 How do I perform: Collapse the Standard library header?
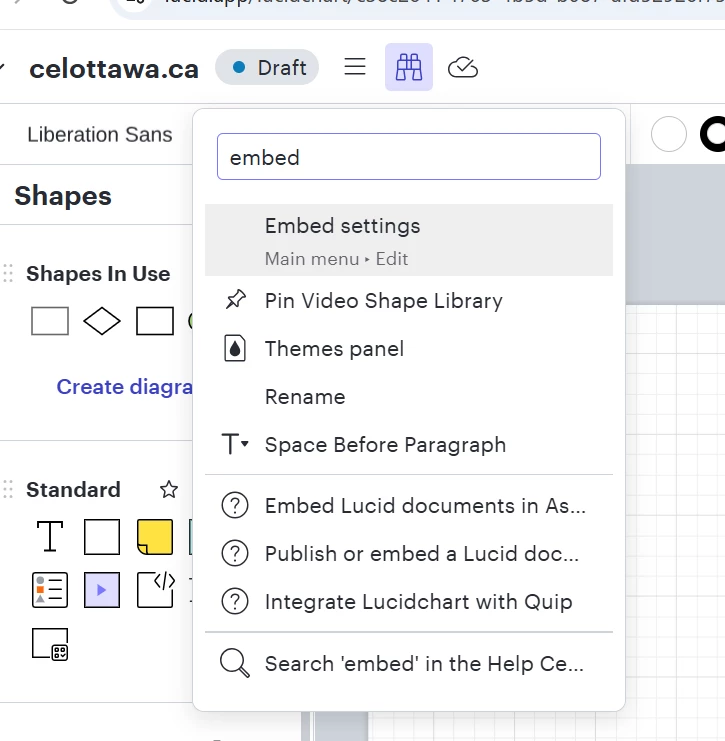click(x=73, y=490)
